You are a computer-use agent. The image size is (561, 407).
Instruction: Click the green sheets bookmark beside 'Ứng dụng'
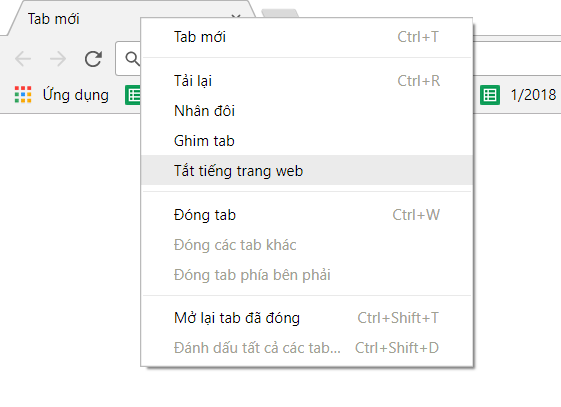pos(134,95)
